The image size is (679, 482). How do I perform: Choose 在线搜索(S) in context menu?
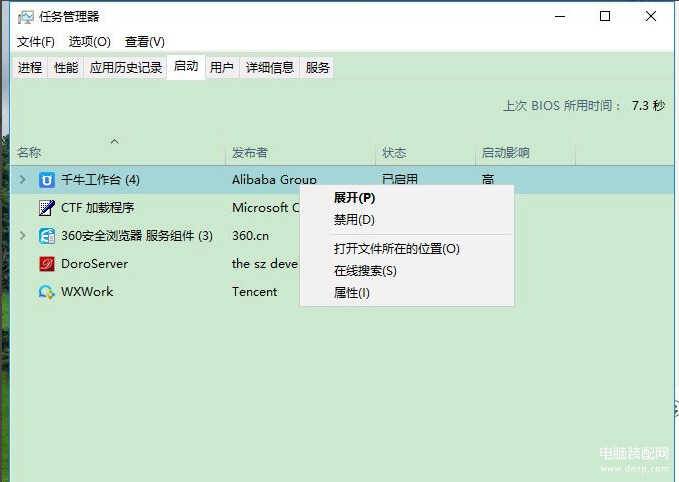pyautogui.click(x=407, y=271)
